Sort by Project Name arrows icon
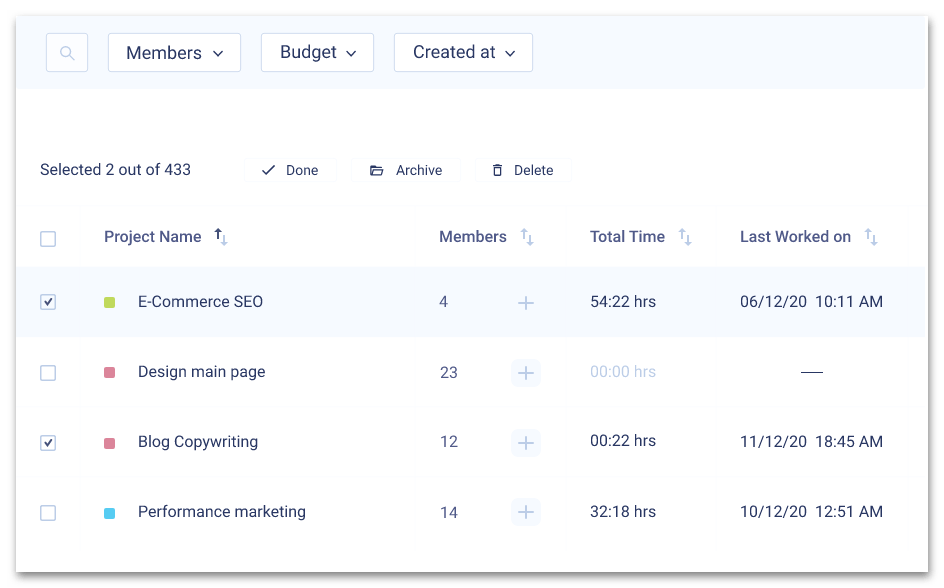The image size is (944, 588). point(221,237)
